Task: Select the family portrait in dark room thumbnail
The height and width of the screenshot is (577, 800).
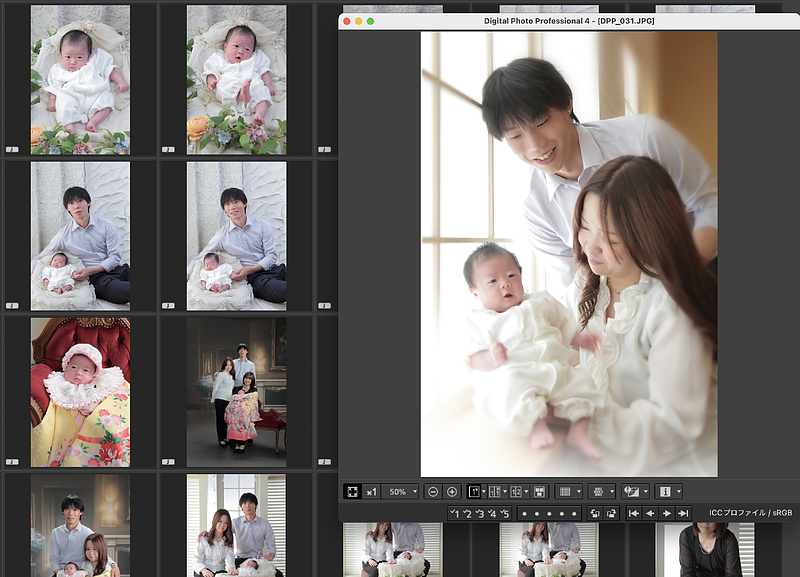Action: click(x=236, y=392)
